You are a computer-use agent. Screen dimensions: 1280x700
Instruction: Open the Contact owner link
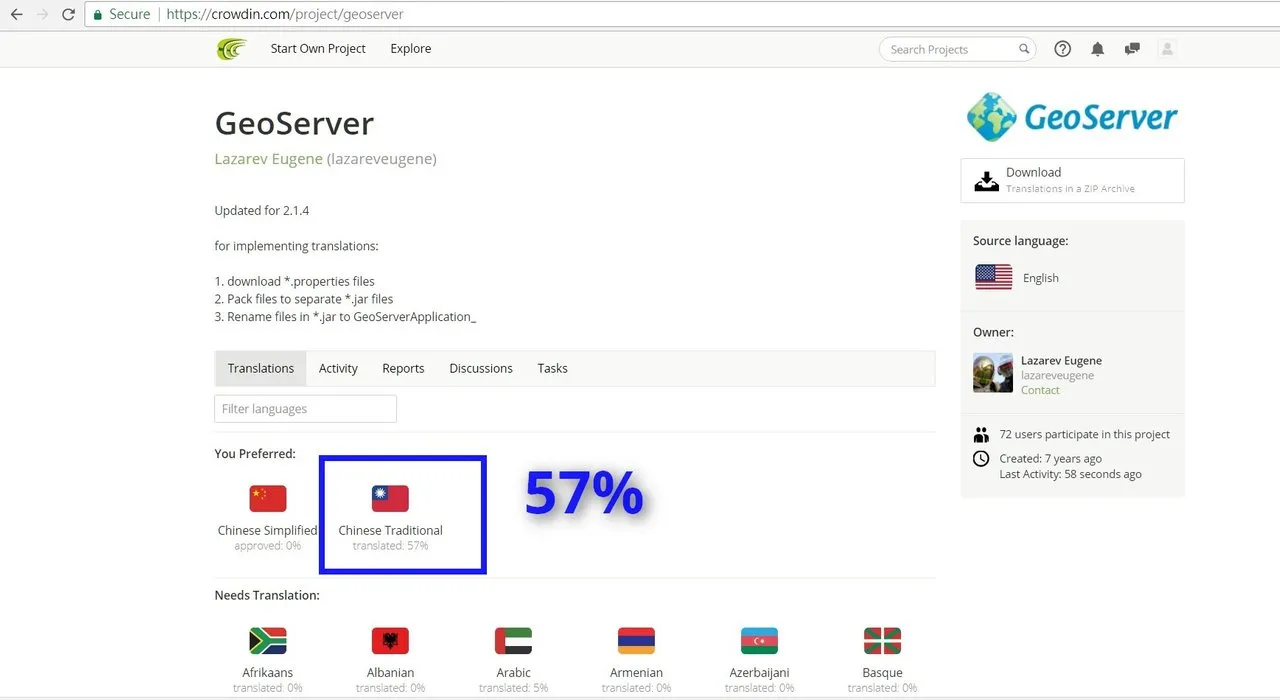click(1040, 390)
